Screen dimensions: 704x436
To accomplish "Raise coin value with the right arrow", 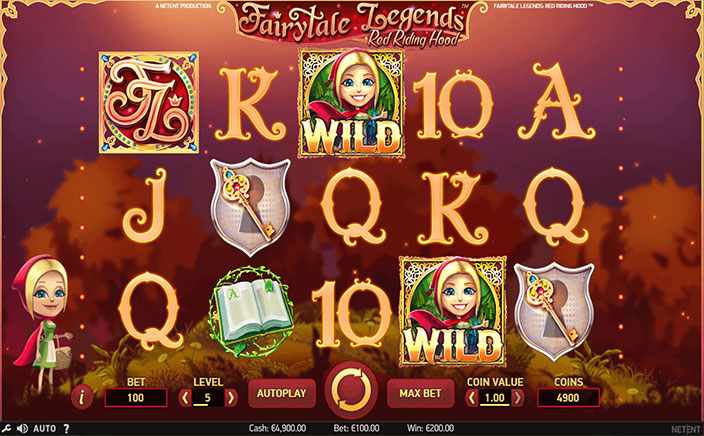I will pos(518,397).
